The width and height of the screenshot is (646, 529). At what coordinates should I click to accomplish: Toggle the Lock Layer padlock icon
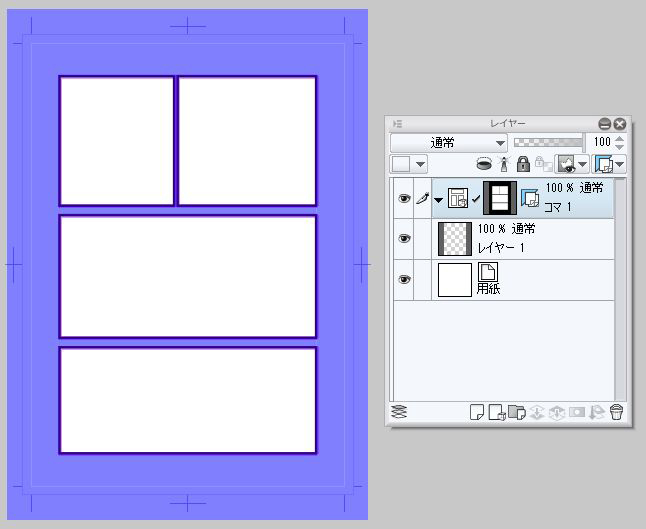click(x=523, y=164)
